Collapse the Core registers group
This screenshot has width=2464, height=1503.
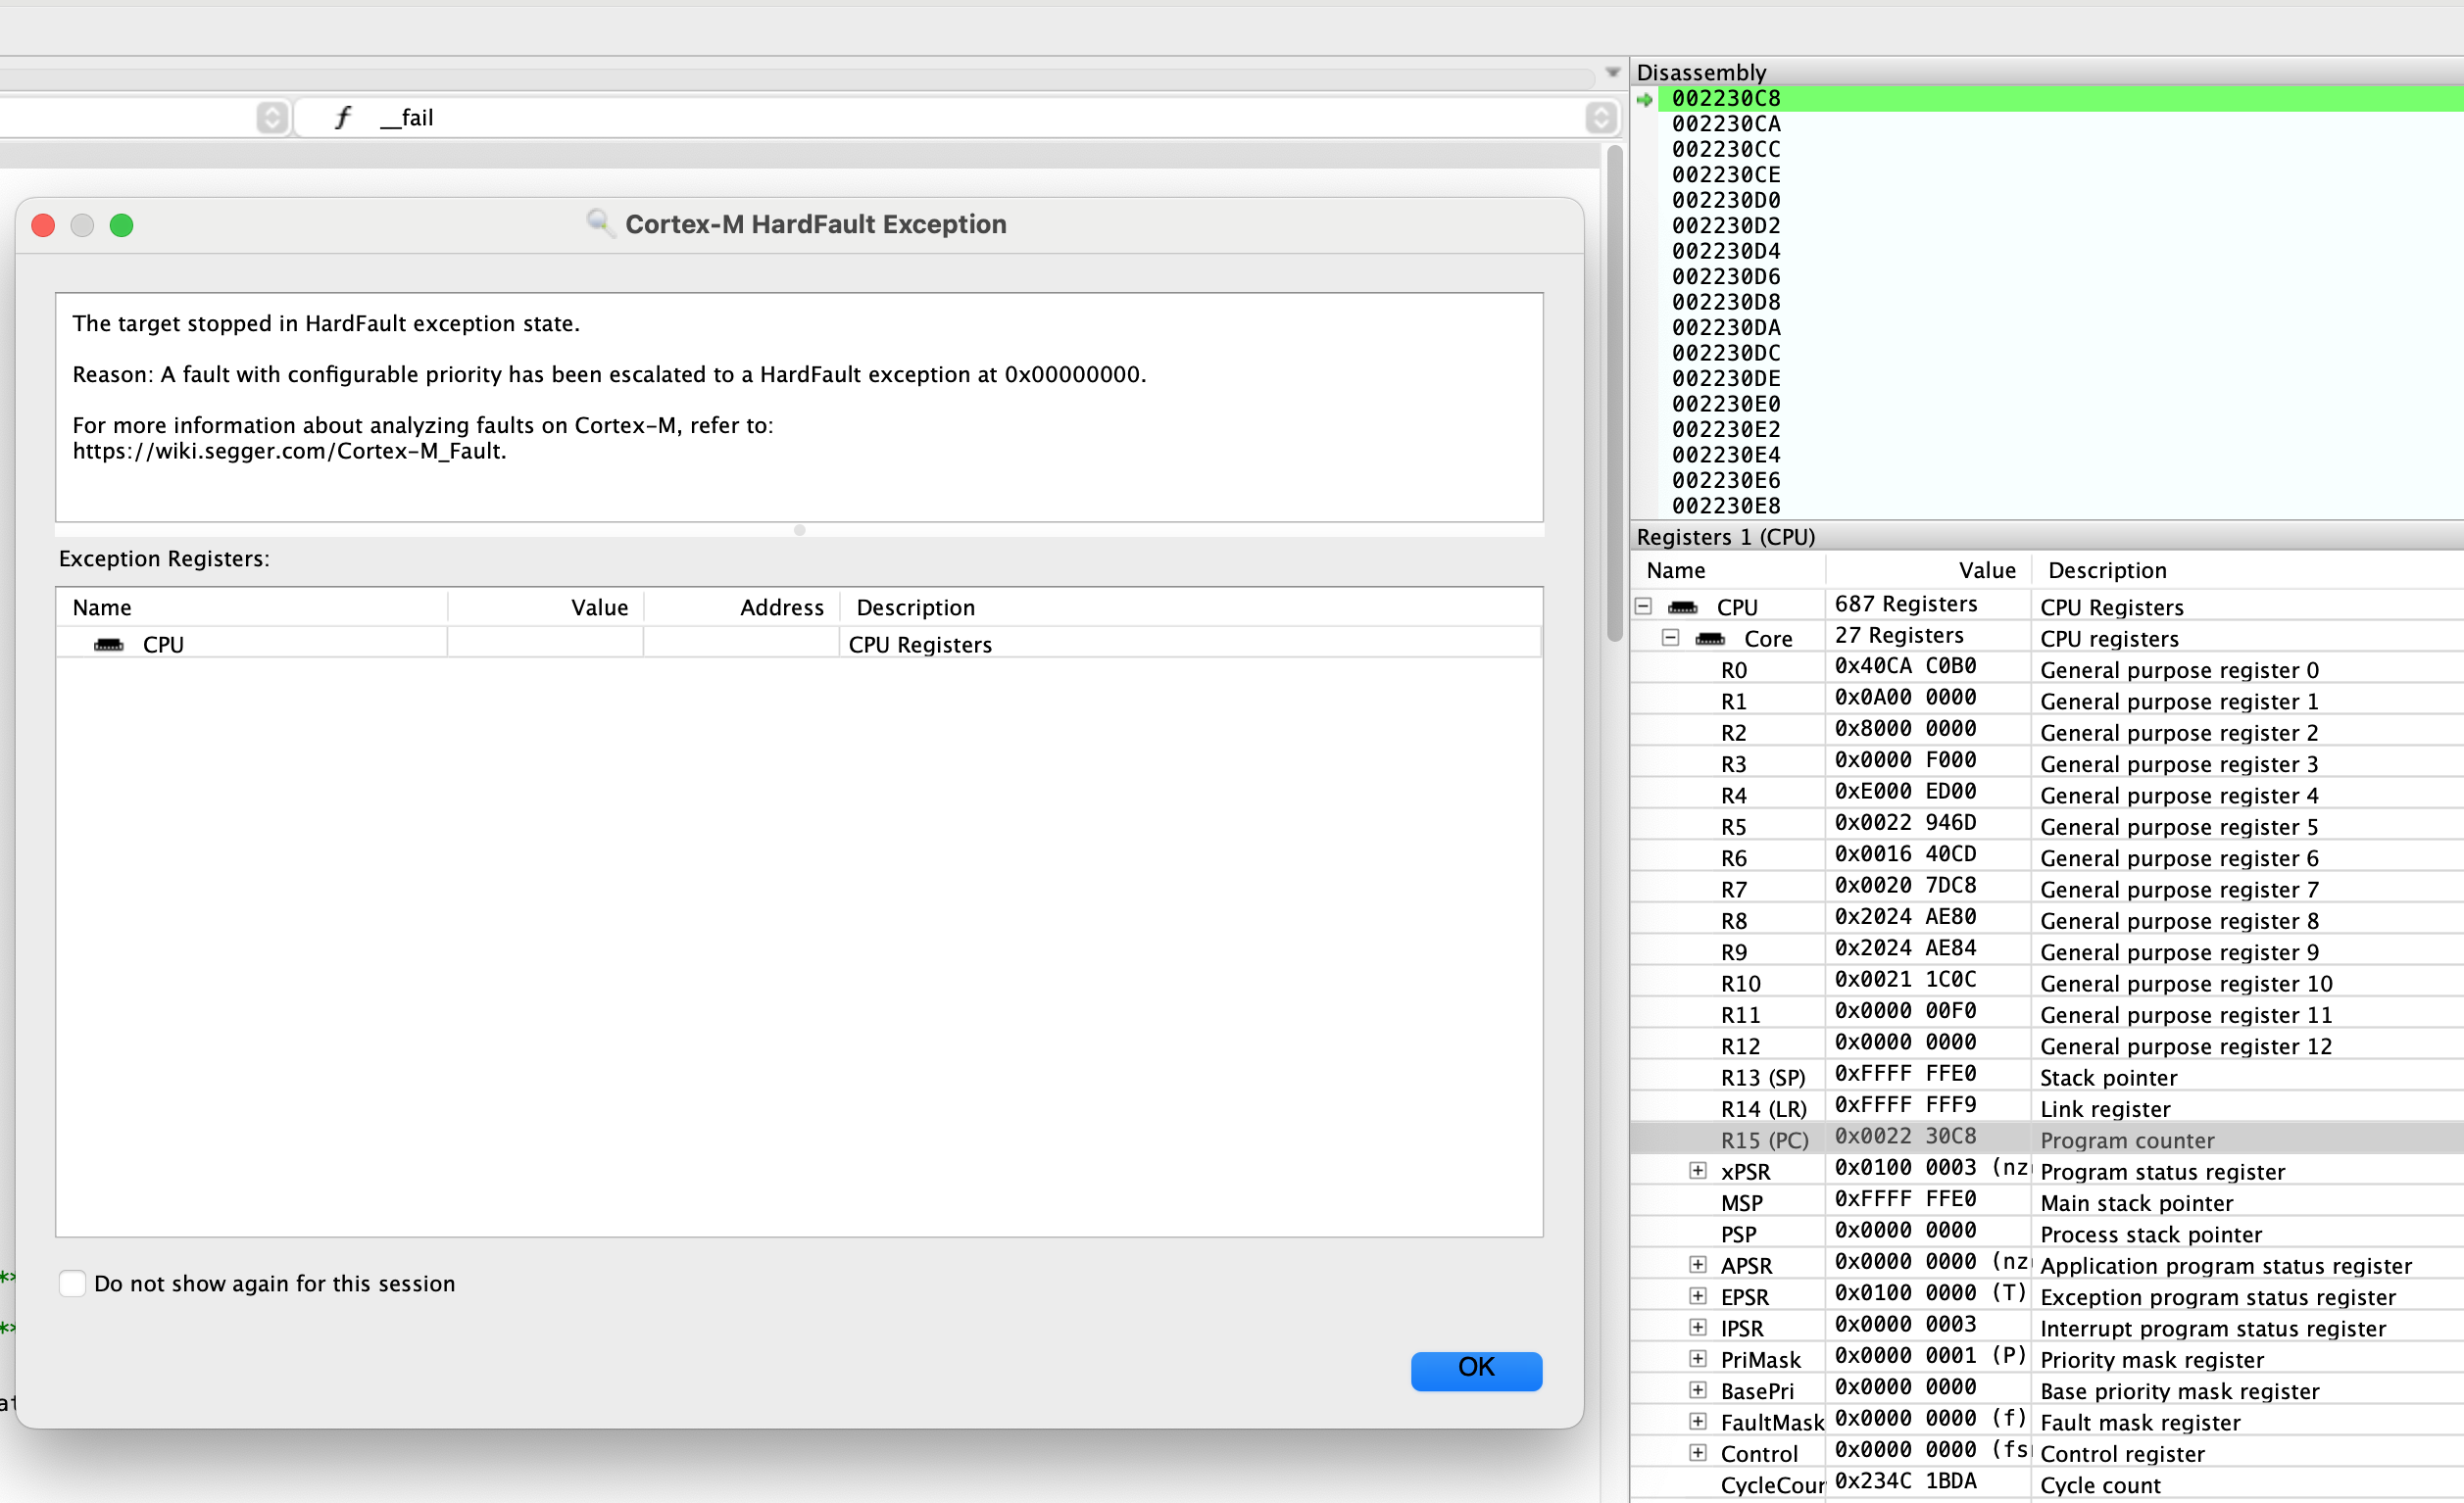pos(1669,636)
